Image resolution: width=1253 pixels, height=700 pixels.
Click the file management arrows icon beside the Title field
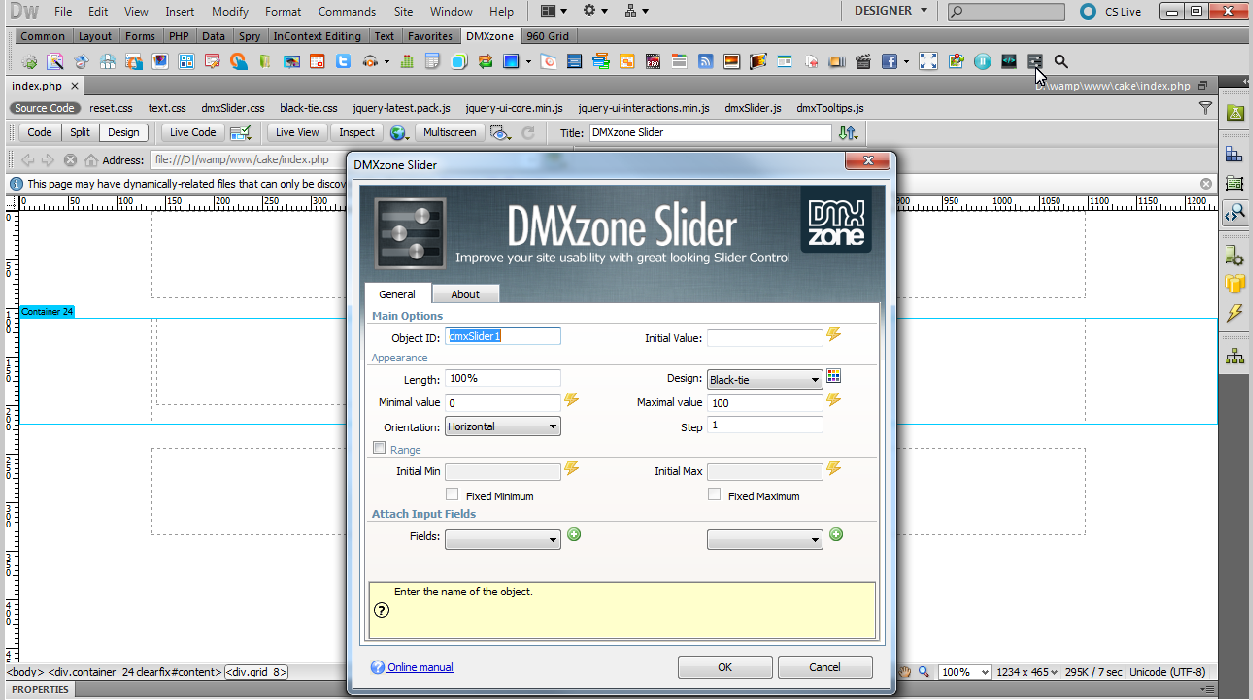click(x=848, y=132)
